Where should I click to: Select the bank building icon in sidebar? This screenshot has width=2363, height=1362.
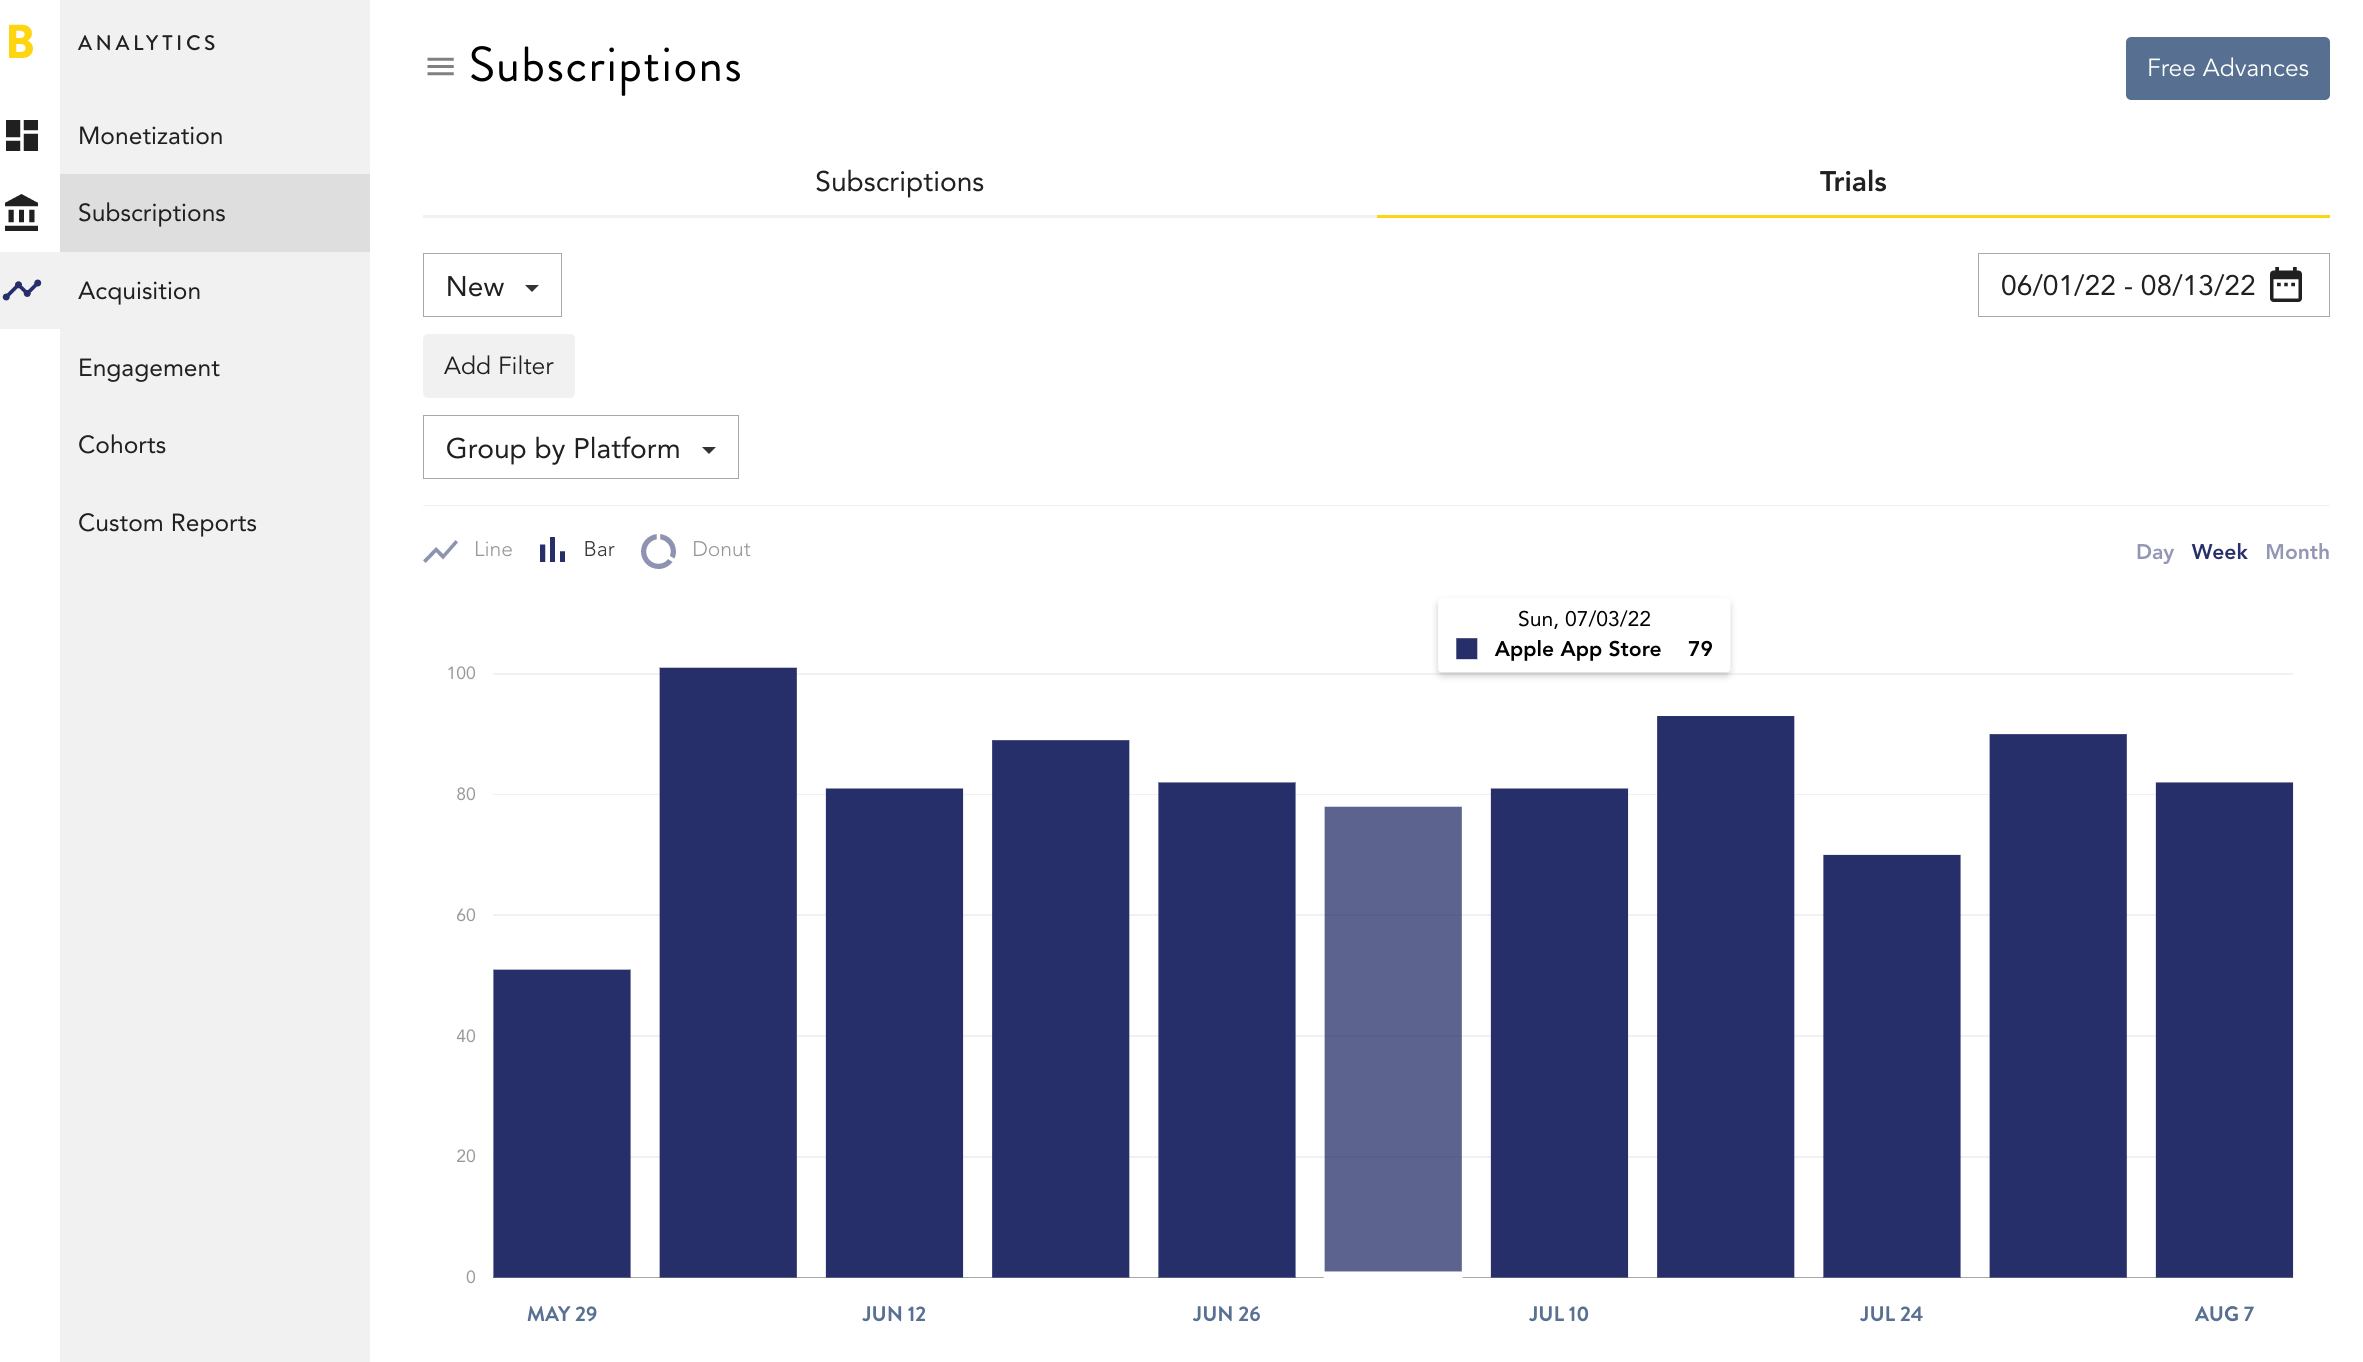(22, 212)
